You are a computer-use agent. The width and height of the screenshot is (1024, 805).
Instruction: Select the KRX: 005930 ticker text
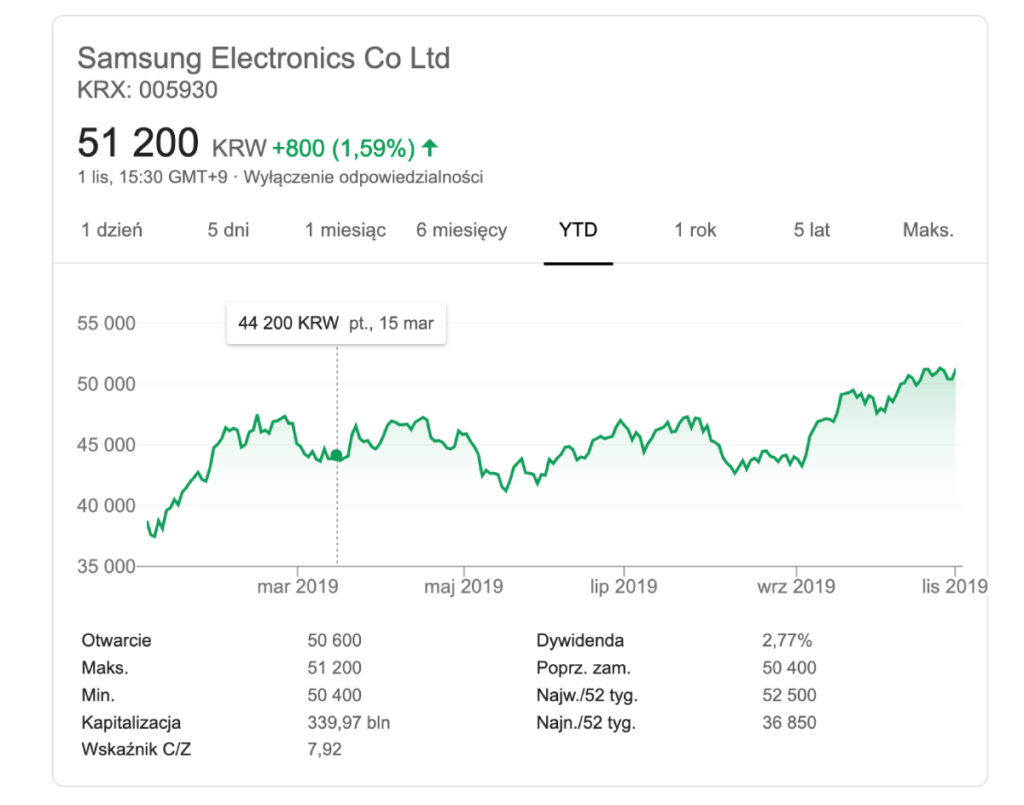(x=148, y=90)
